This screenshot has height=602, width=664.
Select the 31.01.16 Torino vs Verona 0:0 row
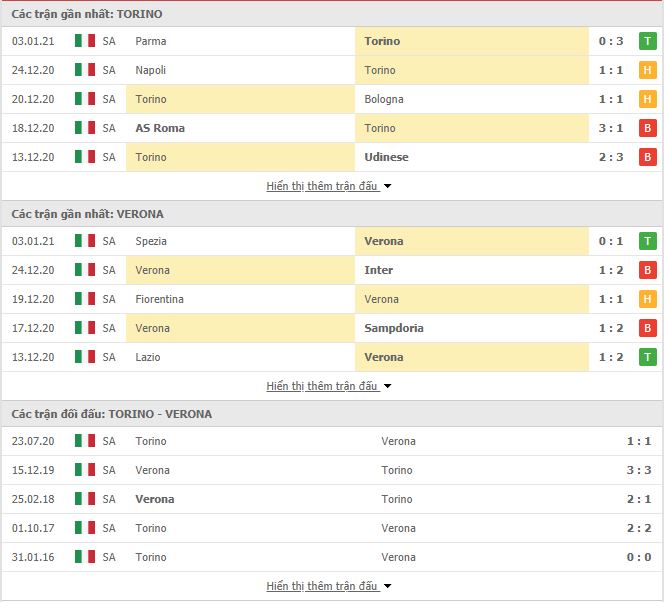pyautogui.click(x=332, y=557)
